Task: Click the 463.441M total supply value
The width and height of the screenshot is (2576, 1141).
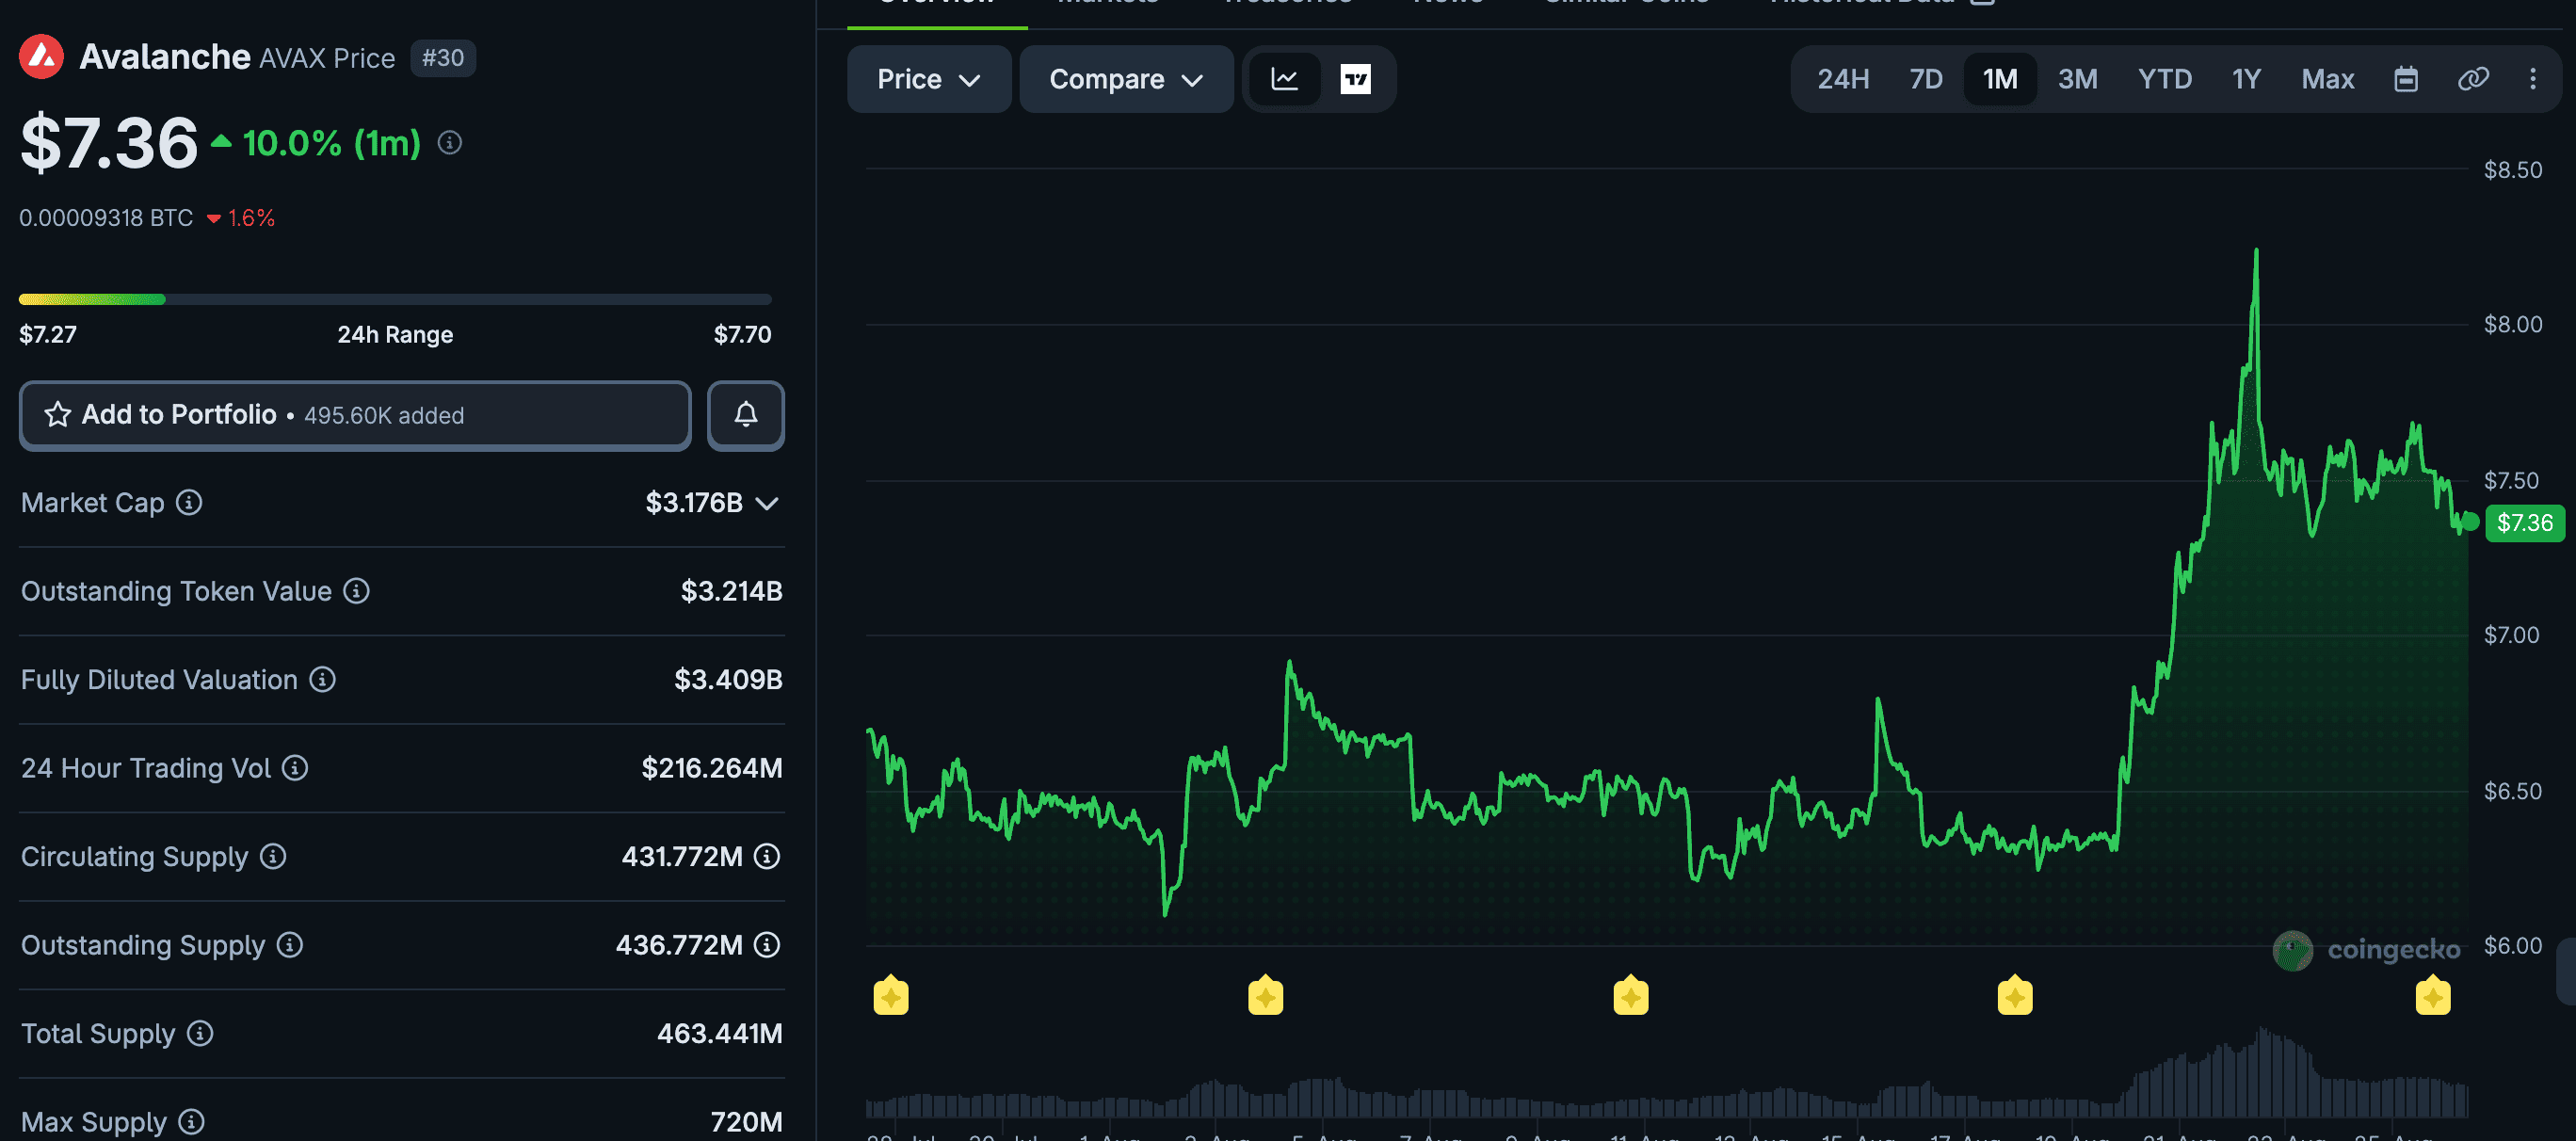Action: click(x=719, y=1033)
